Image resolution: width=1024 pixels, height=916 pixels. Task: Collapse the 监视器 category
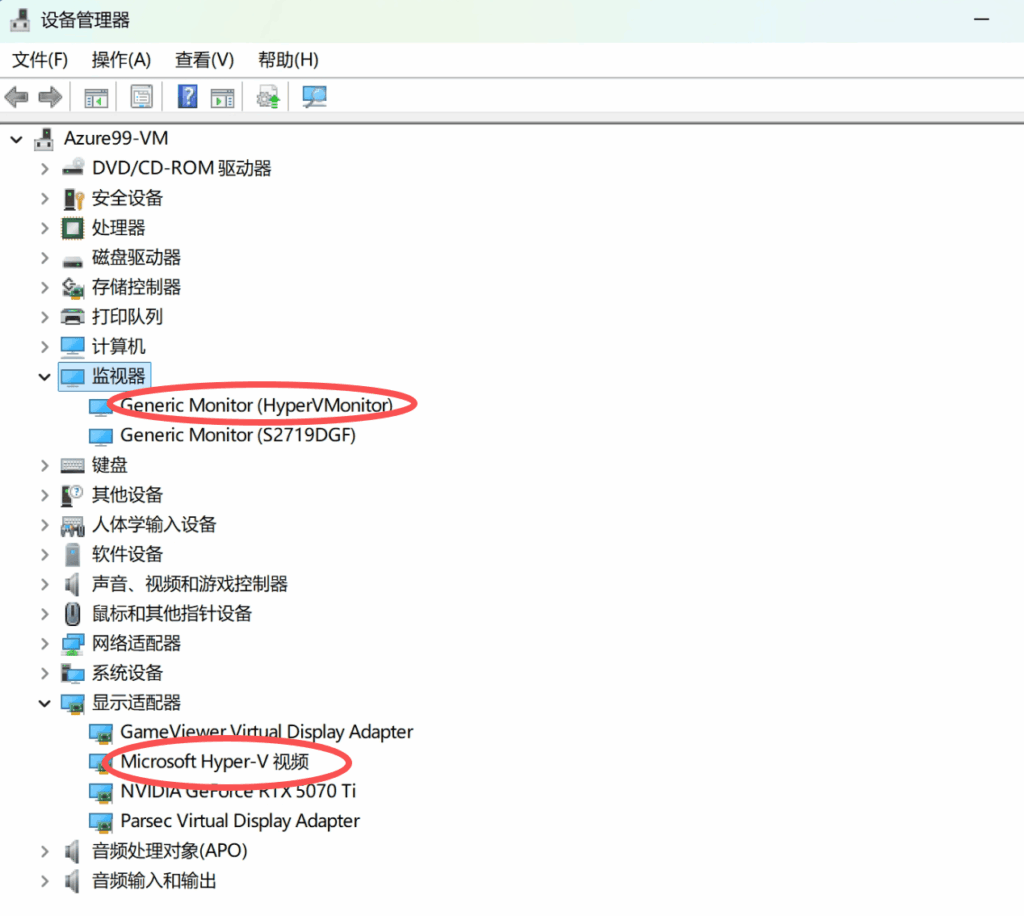44,377
